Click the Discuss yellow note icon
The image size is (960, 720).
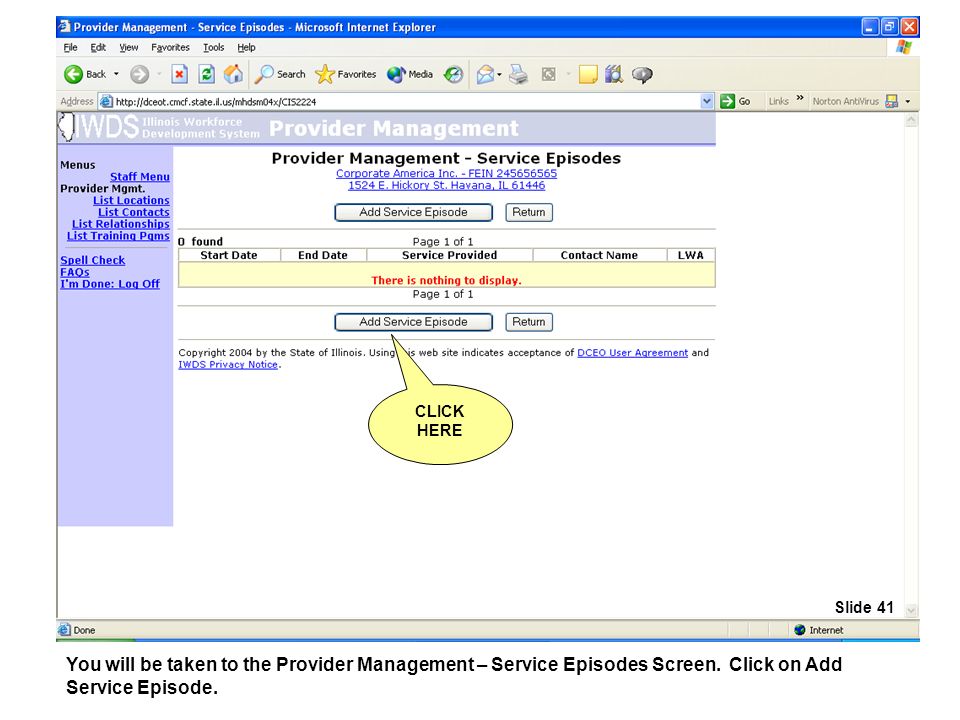point(588,75)
